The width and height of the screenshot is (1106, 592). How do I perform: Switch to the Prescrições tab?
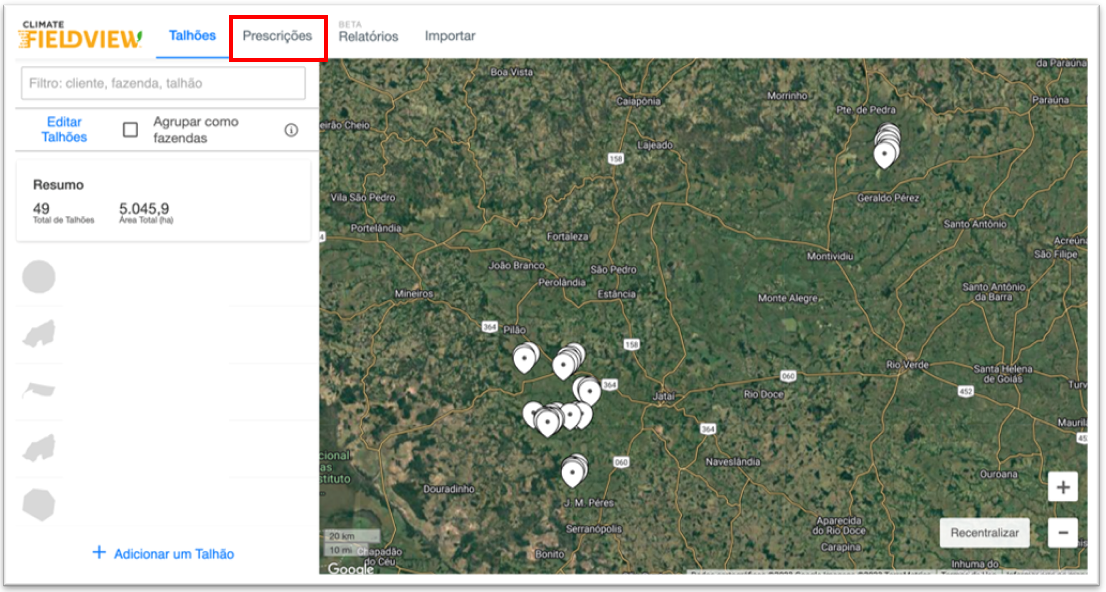pyautogui.click(x=277, y=36)
